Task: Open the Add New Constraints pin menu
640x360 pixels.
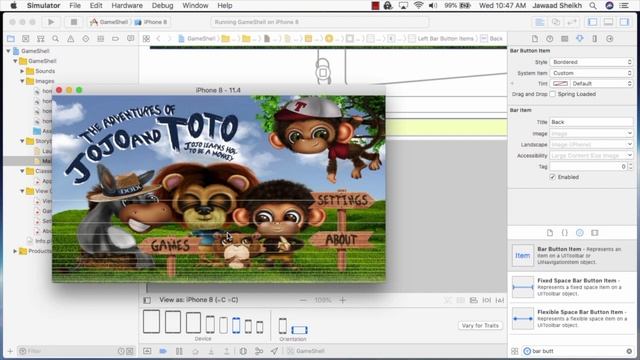Action: pyautogui.click(x=487, y=300)
